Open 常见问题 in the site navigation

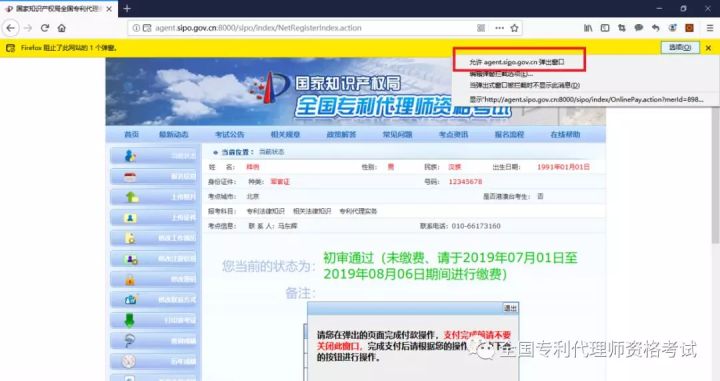coord(397,134)
